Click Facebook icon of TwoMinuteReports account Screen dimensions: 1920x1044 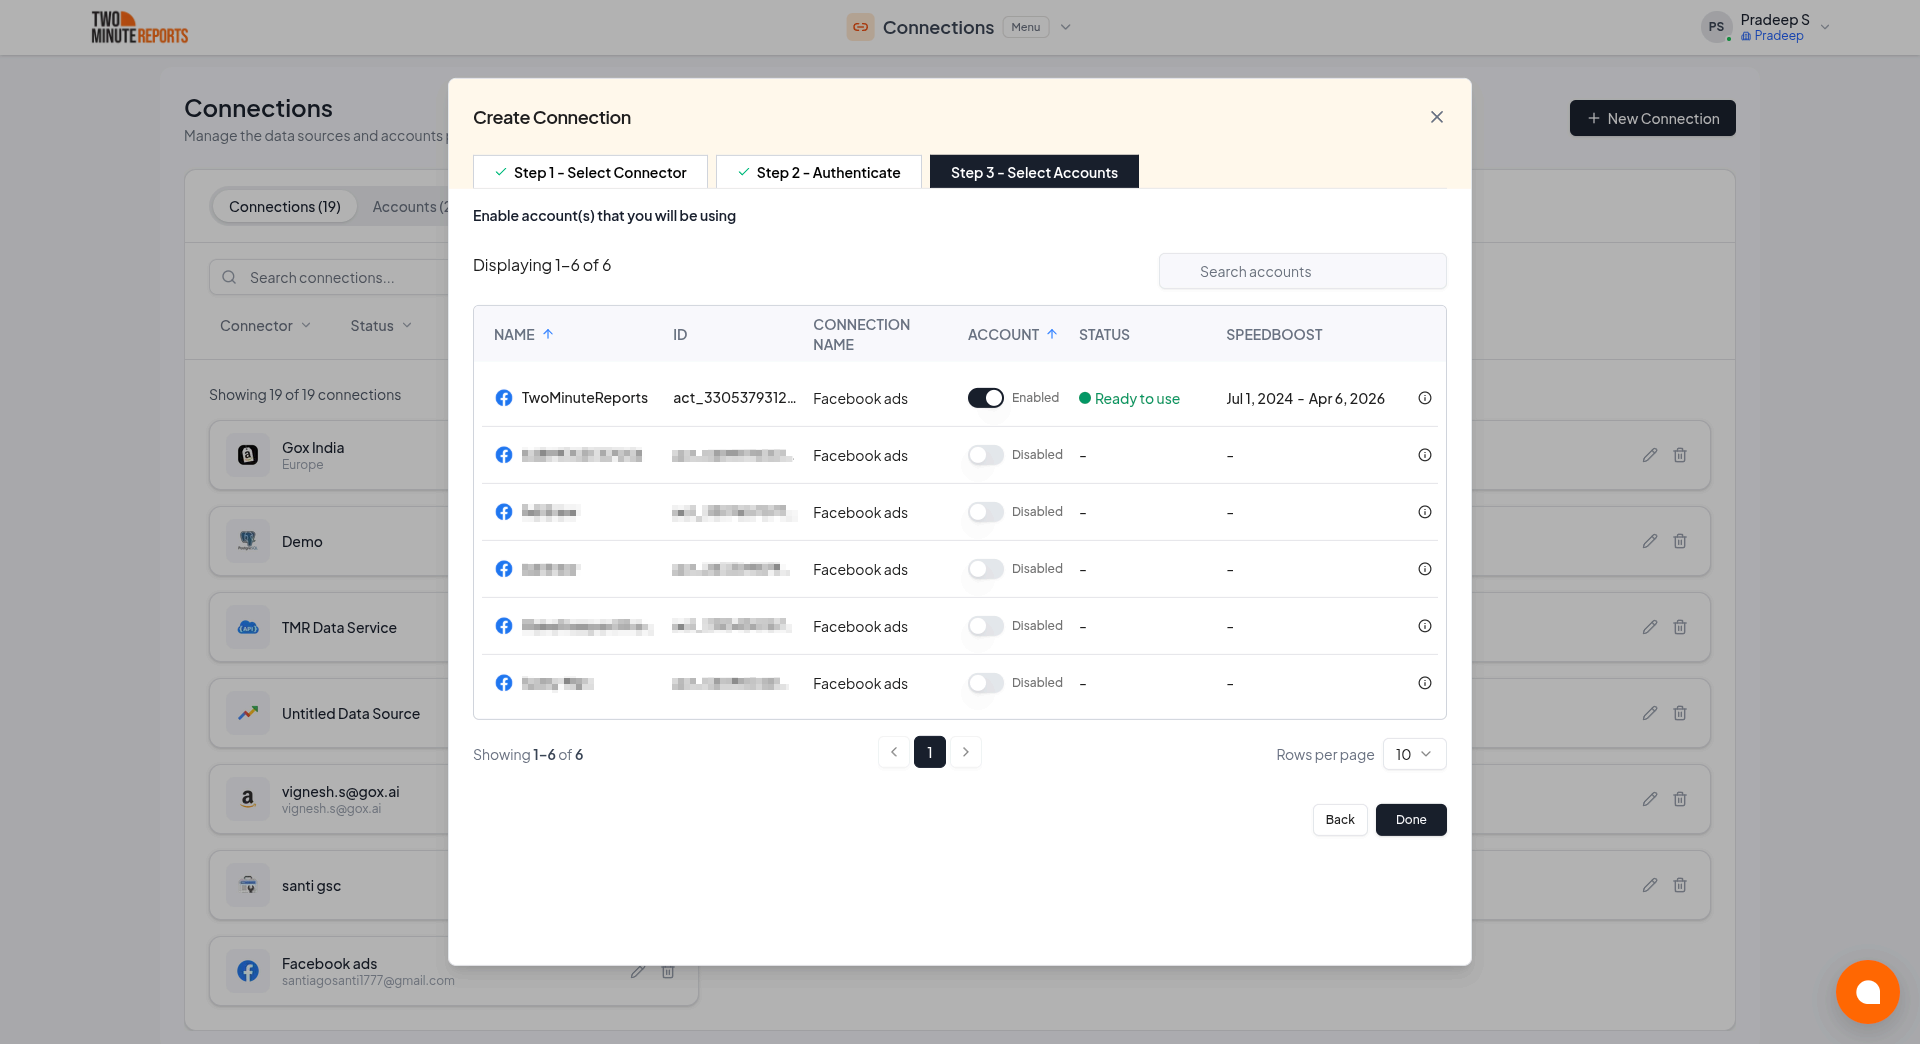[504, 398]
